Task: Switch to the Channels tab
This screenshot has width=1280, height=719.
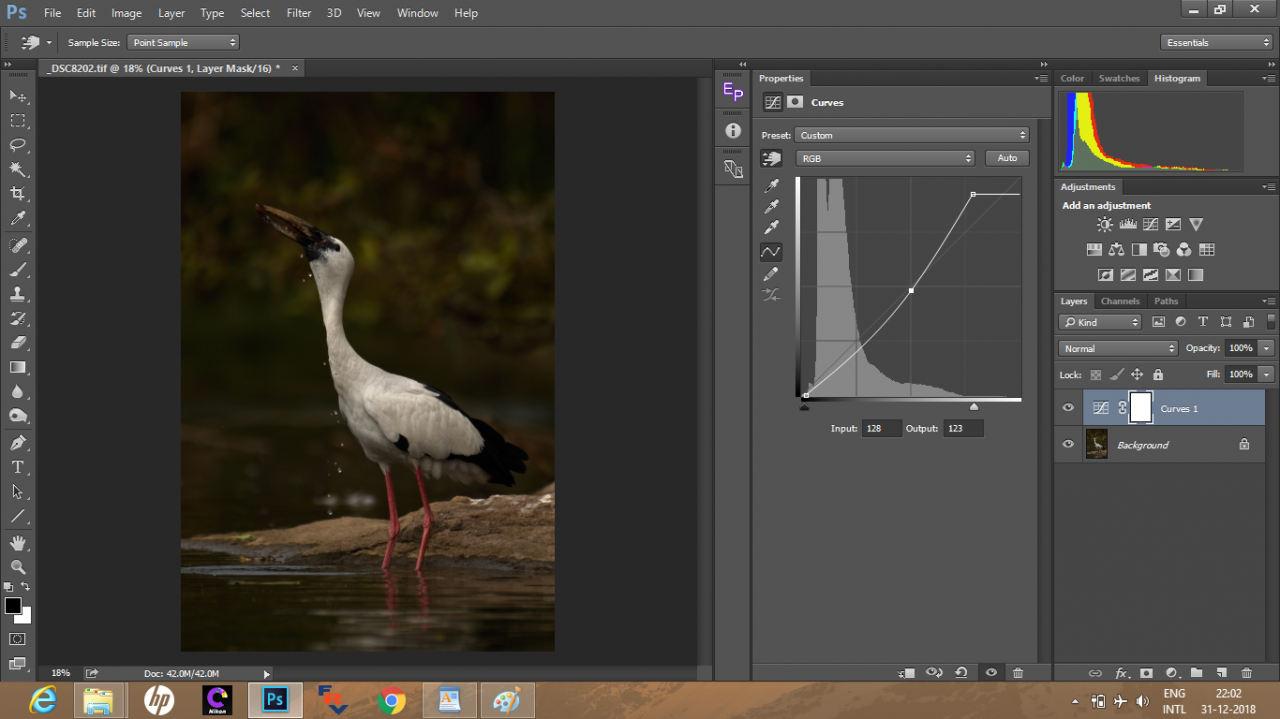Action: 1120,301
